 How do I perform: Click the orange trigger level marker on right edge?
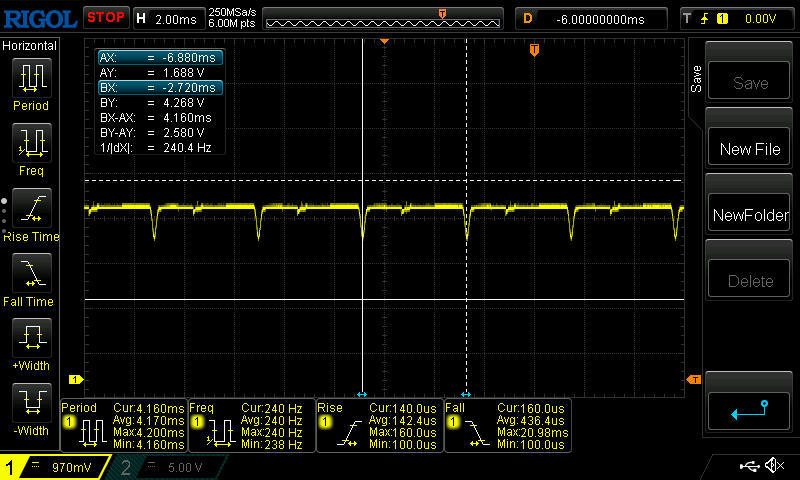pos(694,379)
